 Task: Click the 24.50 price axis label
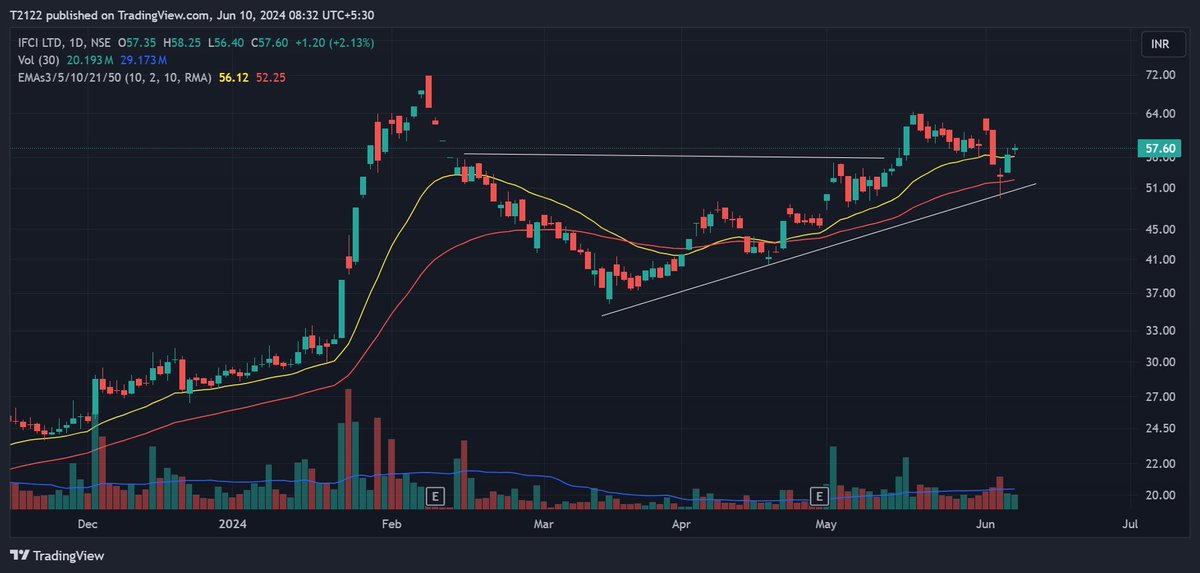[x=1159, y=429]
